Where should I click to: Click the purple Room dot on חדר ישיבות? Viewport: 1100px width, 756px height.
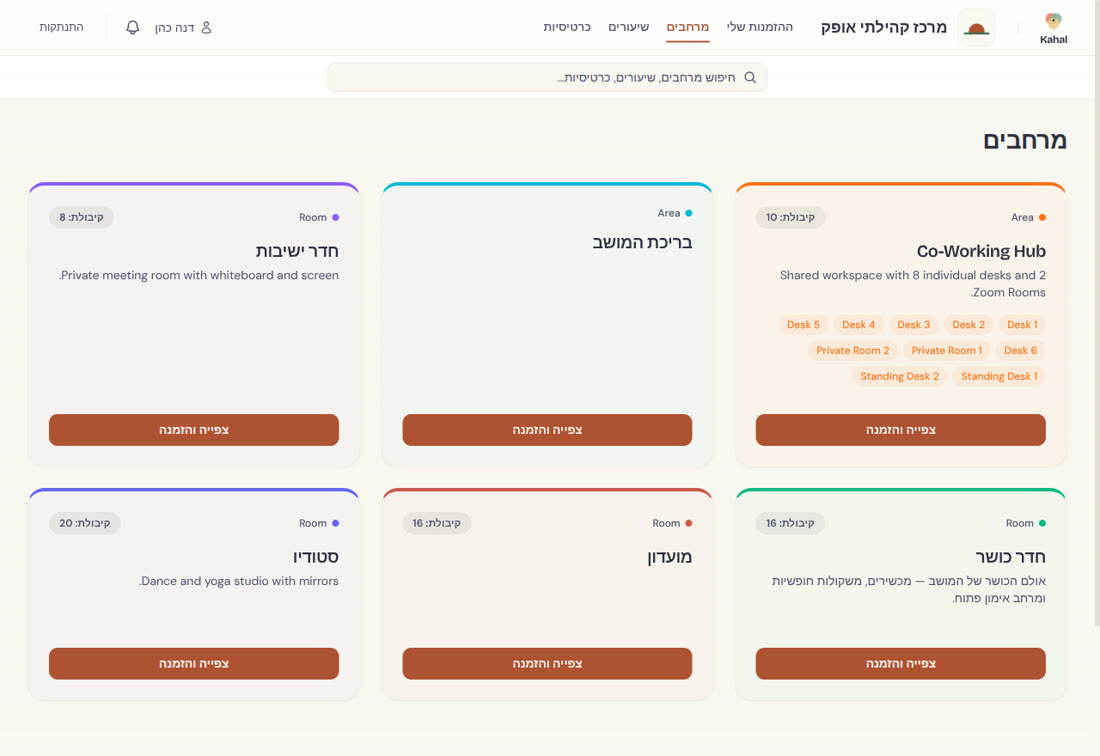(335, 217)
